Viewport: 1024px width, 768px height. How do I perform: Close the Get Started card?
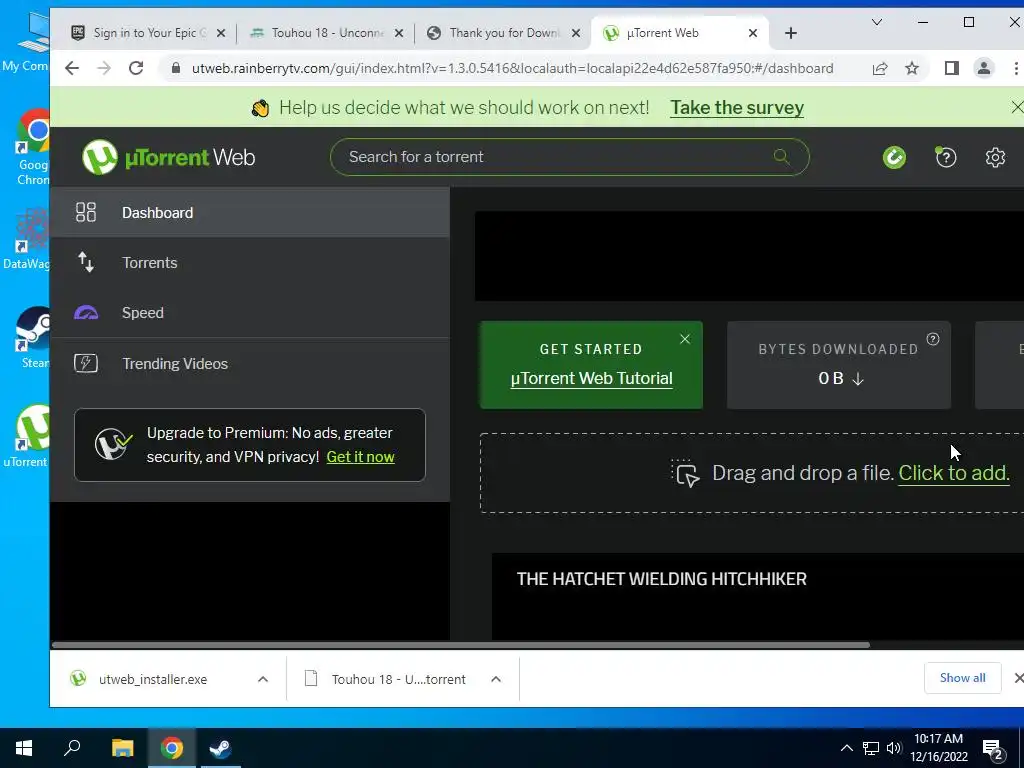pyautogui.click(x=684, y=339)
